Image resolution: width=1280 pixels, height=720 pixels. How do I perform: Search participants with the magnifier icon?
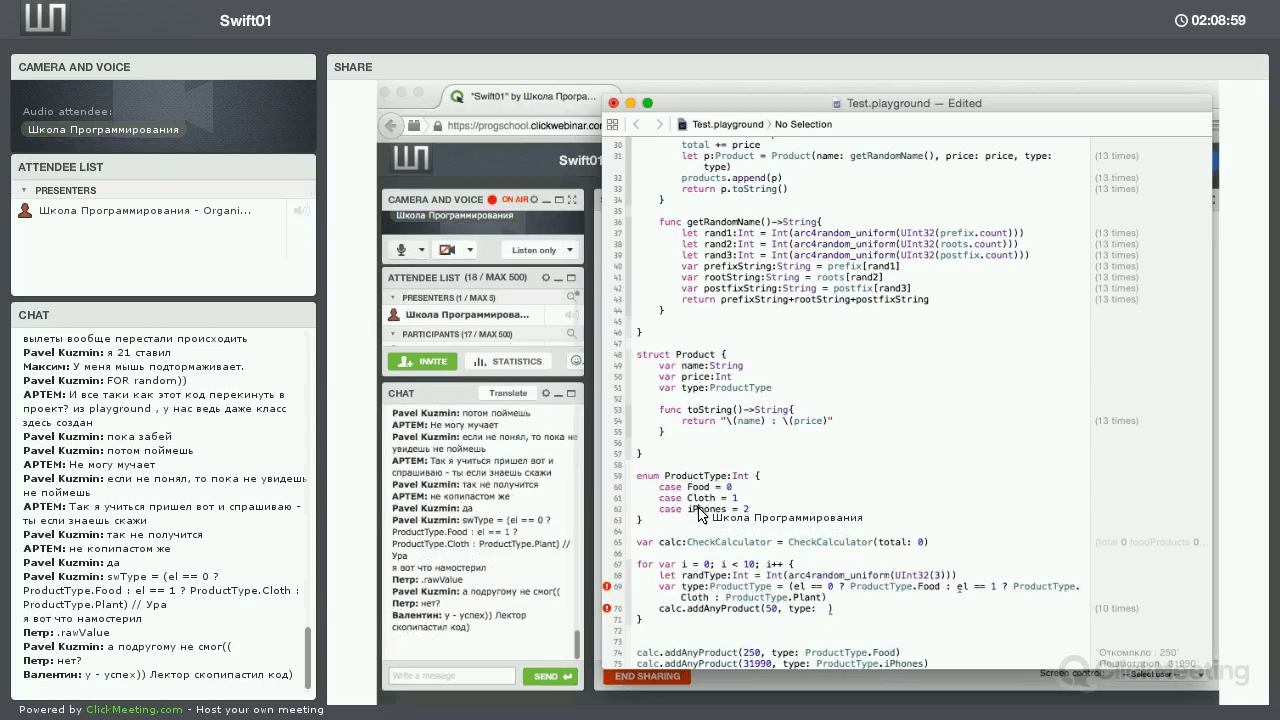coord(572,334)
